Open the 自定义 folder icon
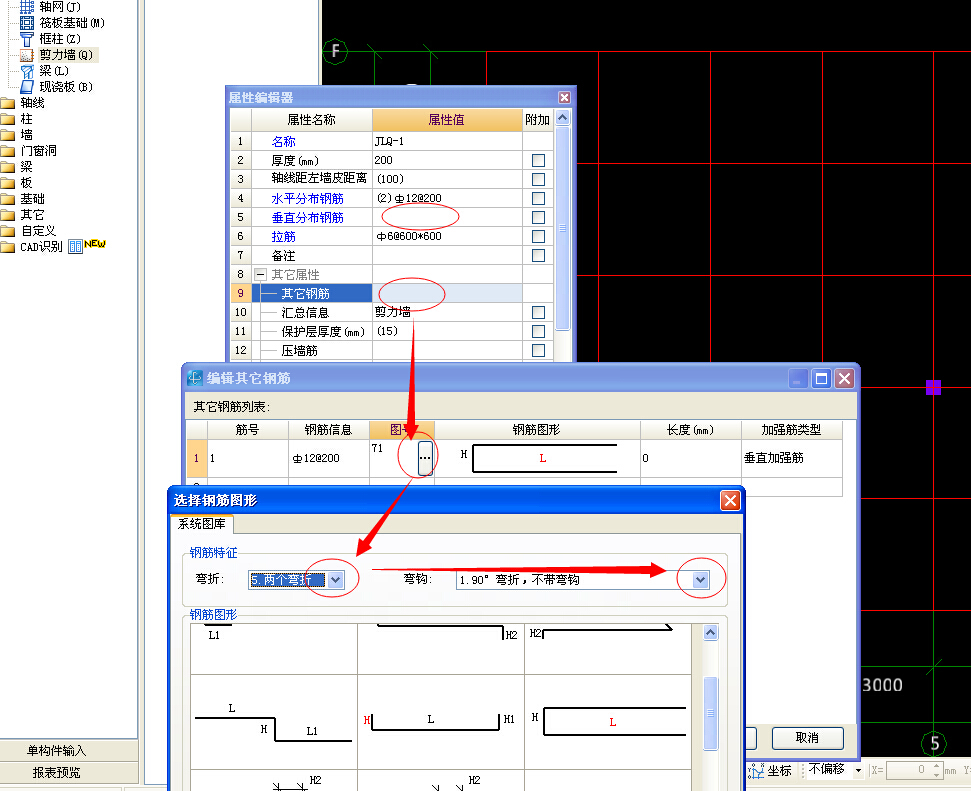971x791 pixels. click(x=8, y=232)
